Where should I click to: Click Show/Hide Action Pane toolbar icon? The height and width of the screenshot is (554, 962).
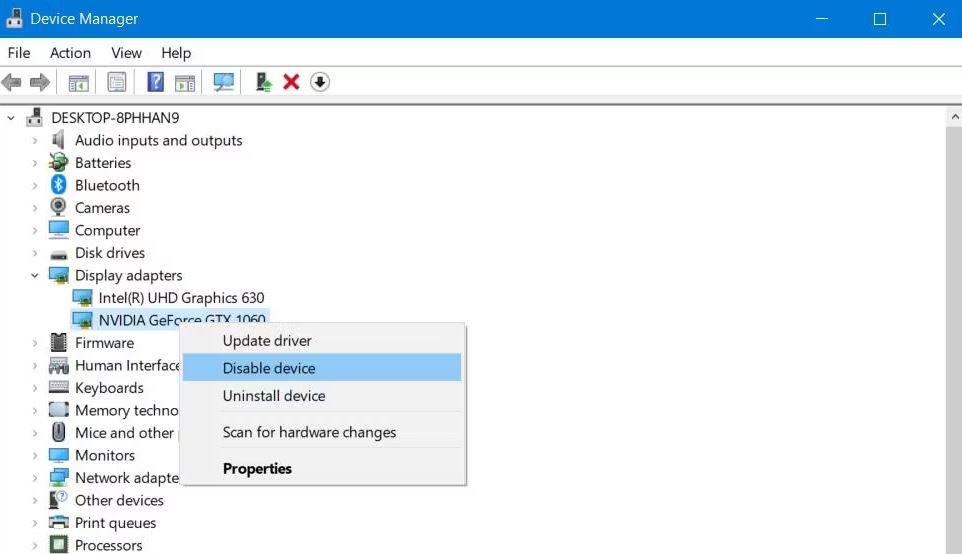coord(185,82)
